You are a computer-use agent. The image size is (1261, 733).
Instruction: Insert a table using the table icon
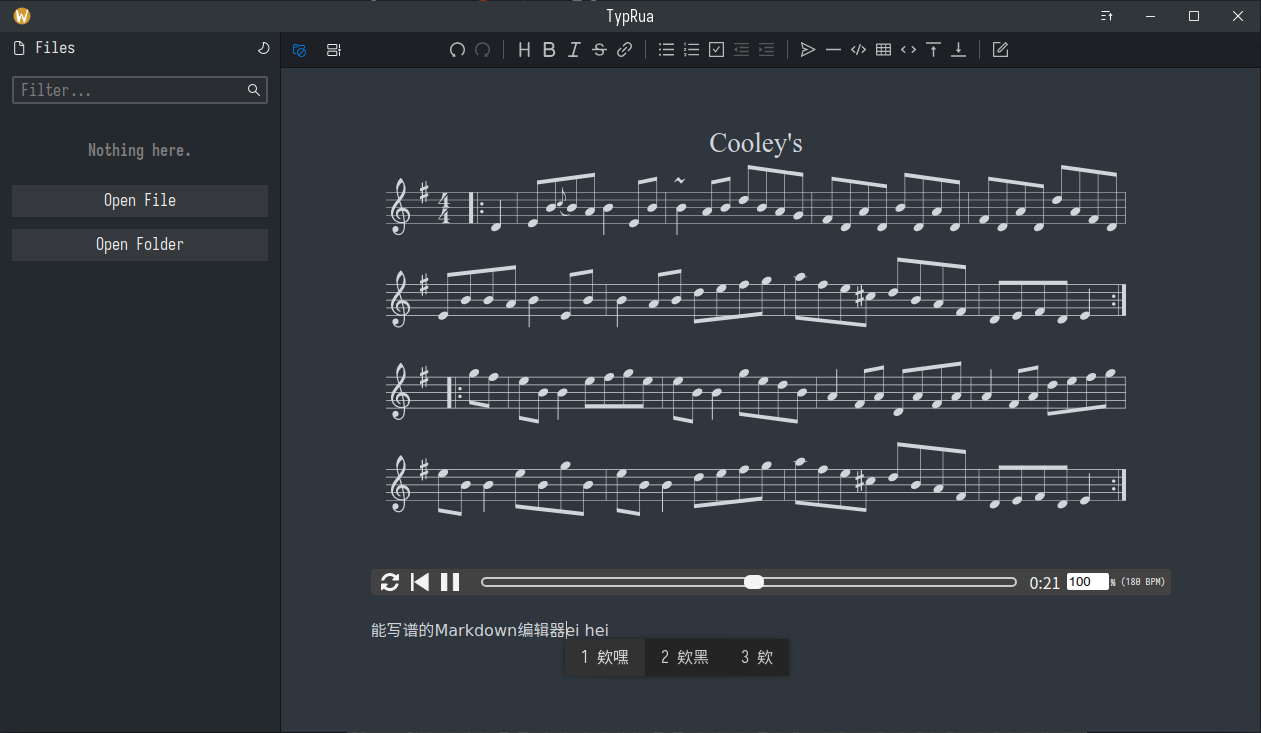pyautogui.click(x=883, y=50)
